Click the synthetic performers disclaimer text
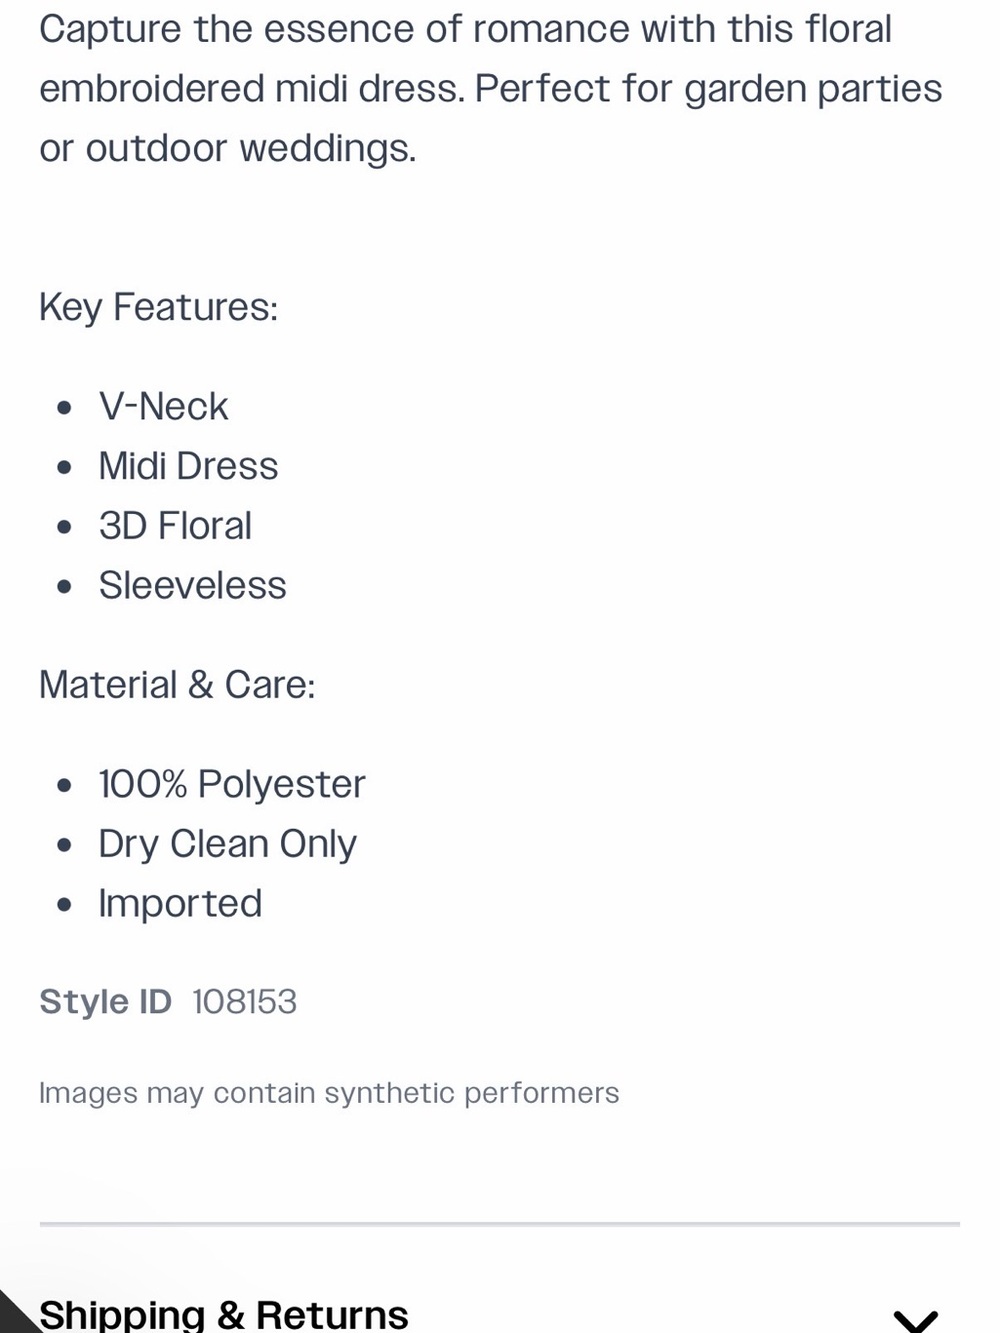 (x=329, y=1093)
